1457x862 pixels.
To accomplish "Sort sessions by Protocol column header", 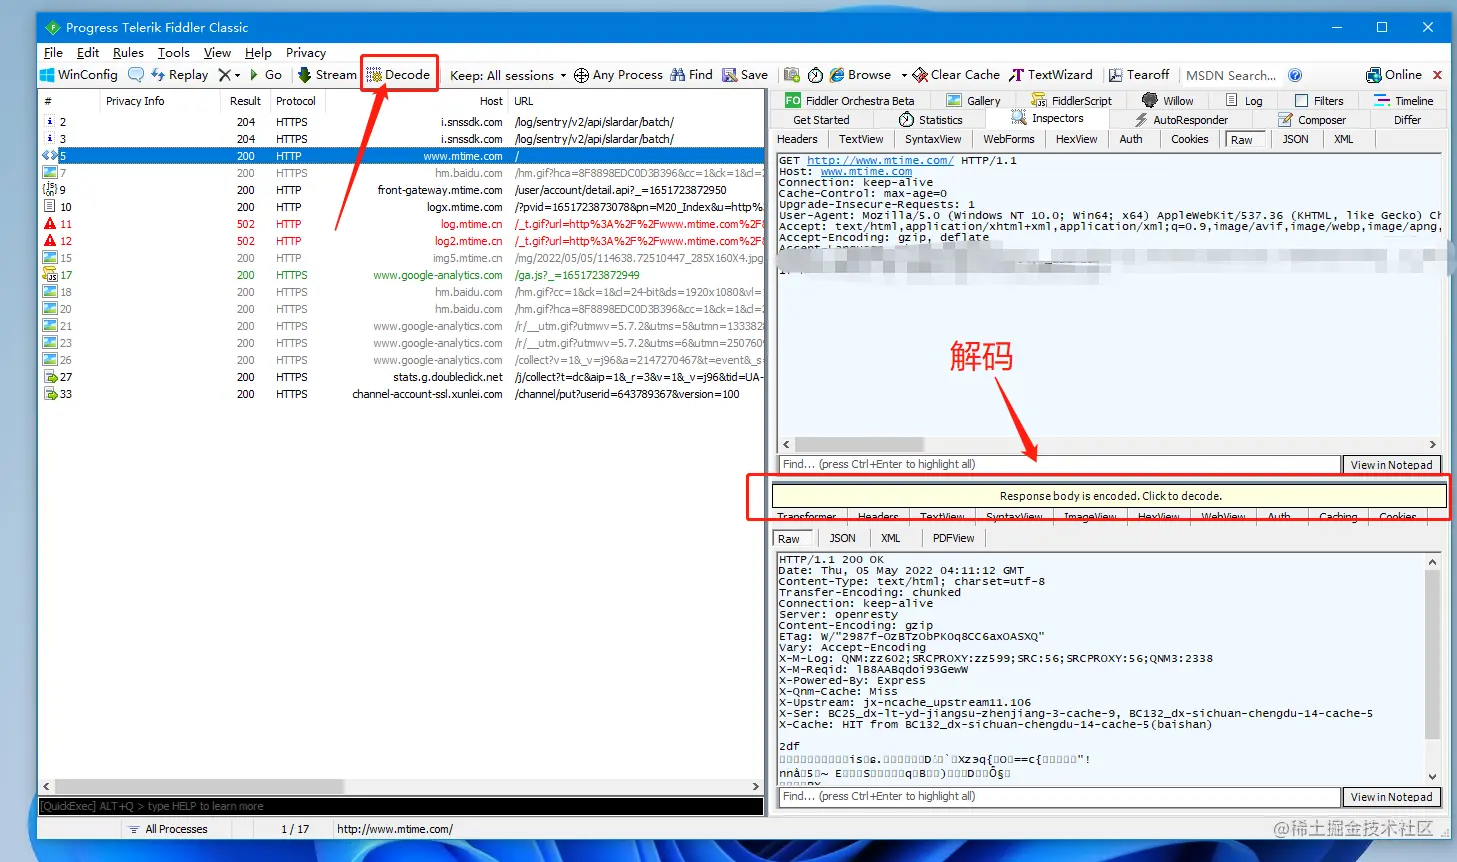I will [x=297, y=101].
